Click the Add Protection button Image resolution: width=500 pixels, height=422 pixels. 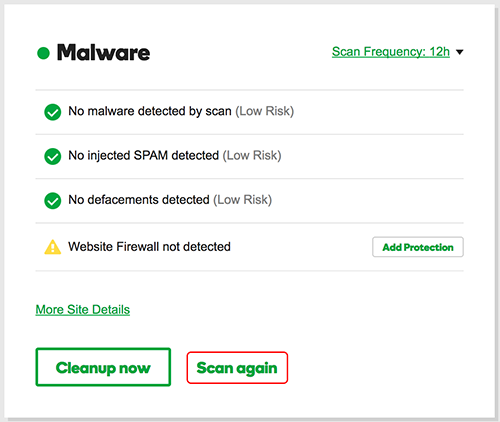click(418, 247)
